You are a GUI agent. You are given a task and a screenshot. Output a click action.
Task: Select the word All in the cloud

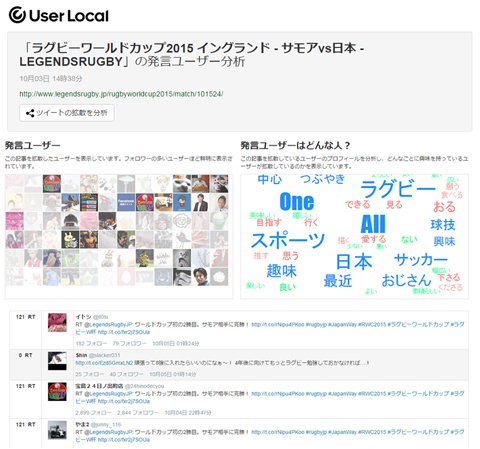[x=373, y=224]
